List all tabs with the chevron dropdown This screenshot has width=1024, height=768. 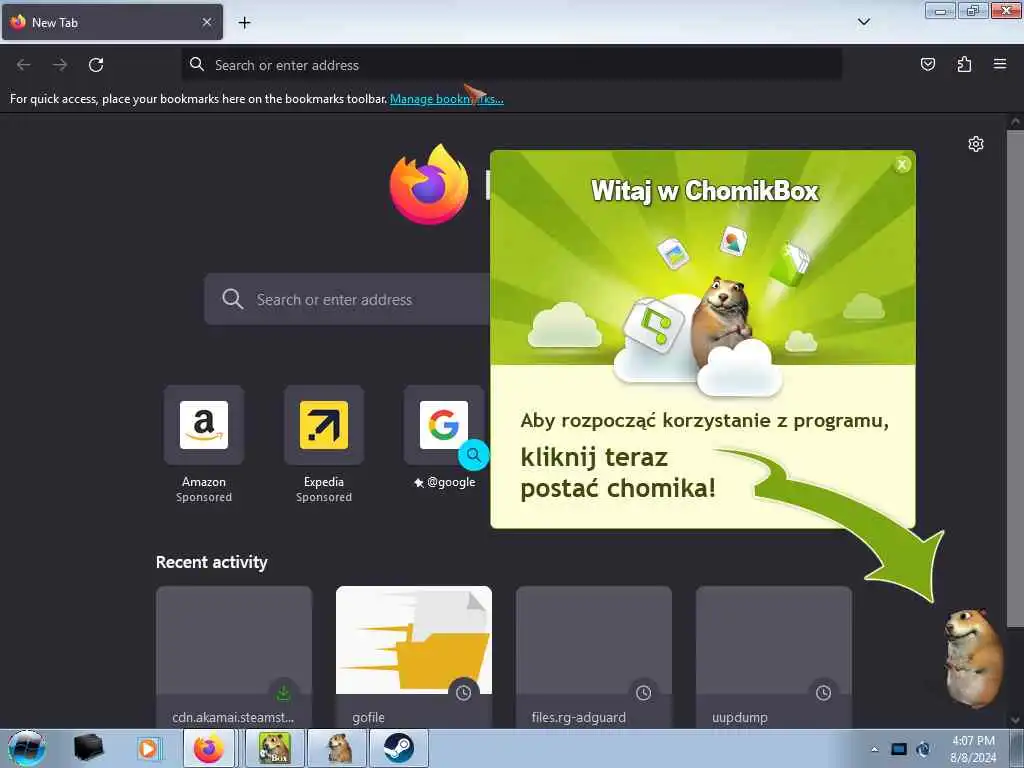click(863, 22)
